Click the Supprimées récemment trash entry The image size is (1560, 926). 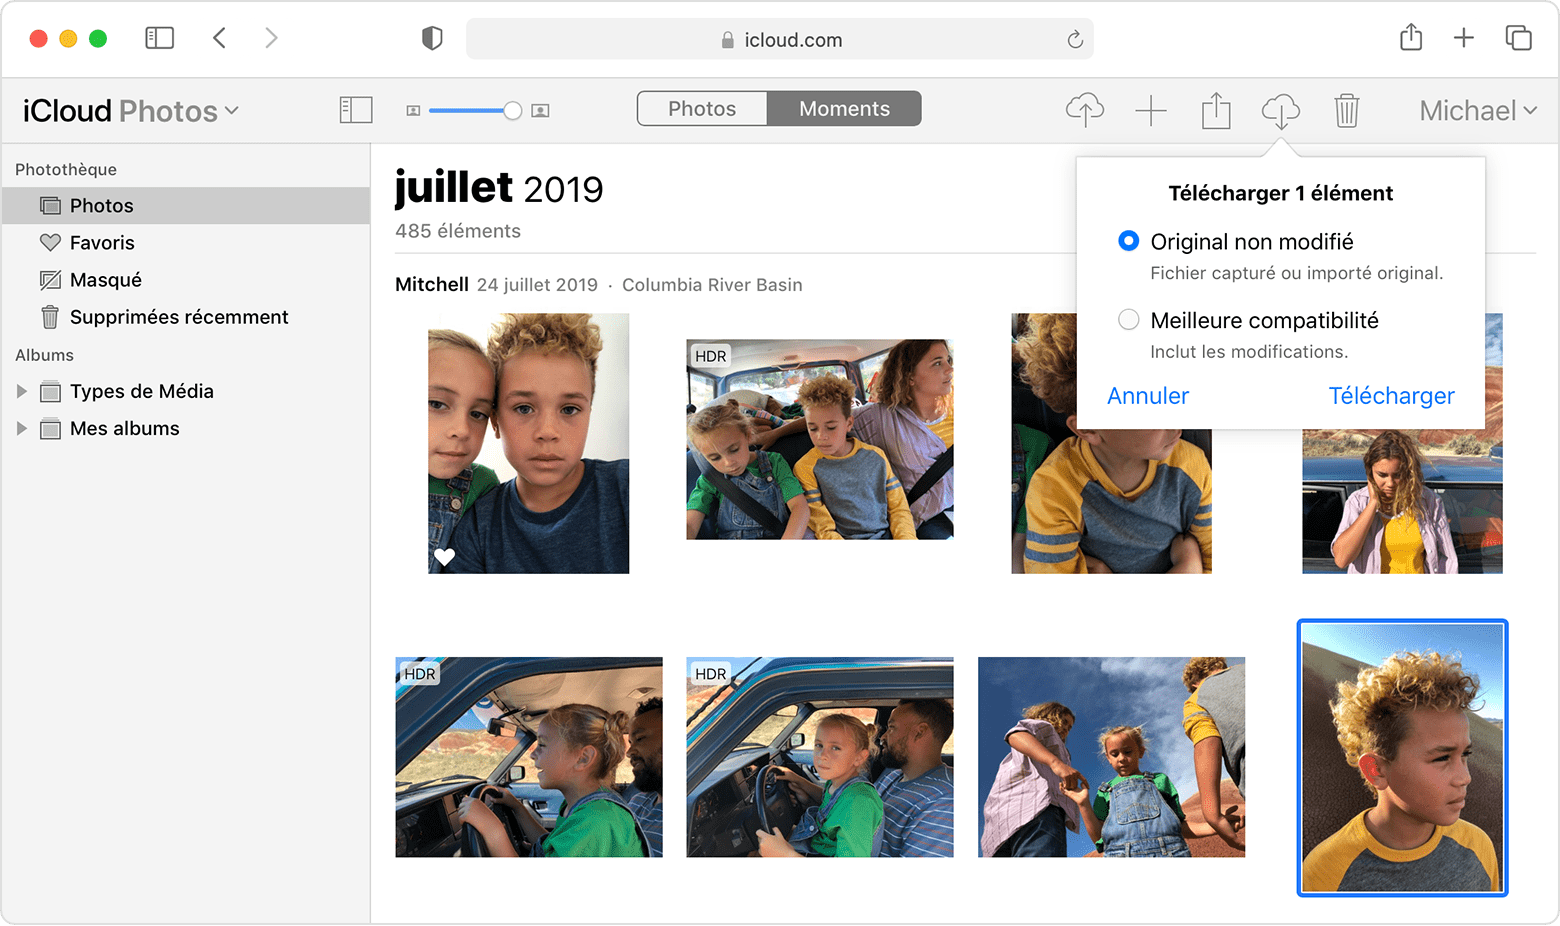(178, 316)
